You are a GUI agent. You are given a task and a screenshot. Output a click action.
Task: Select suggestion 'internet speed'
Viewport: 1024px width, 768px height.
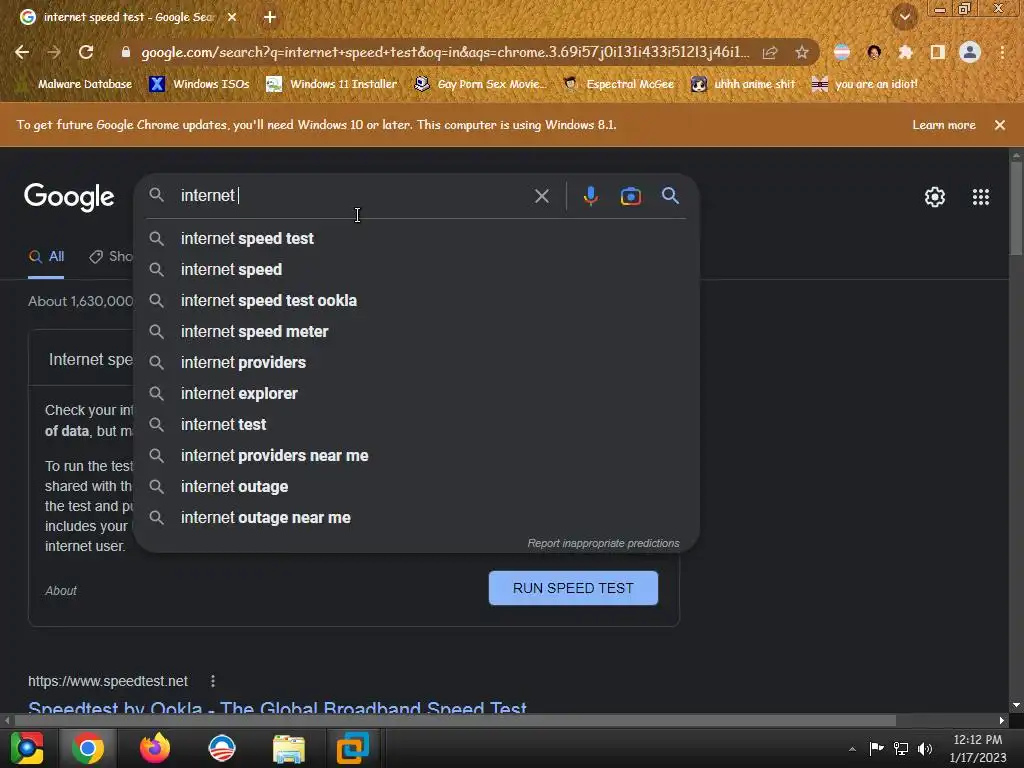pyautogui.click(x=417, y=270)
